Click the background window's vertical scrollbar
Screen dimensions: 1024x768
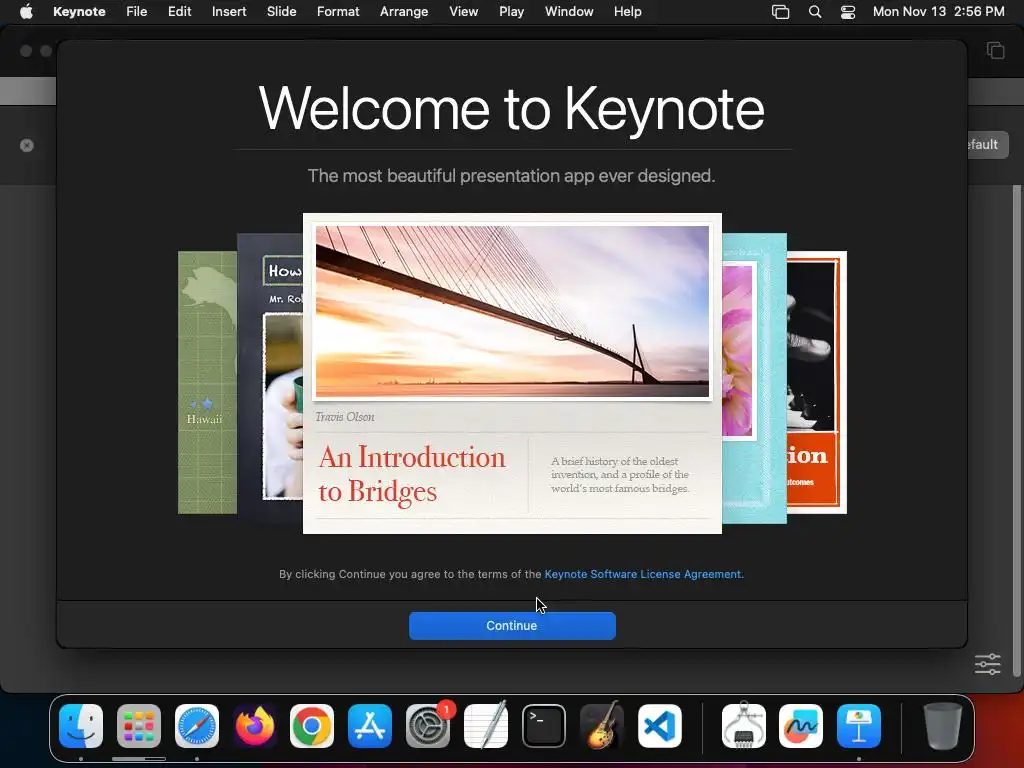pyautogui.click(x=1016, y=431)
